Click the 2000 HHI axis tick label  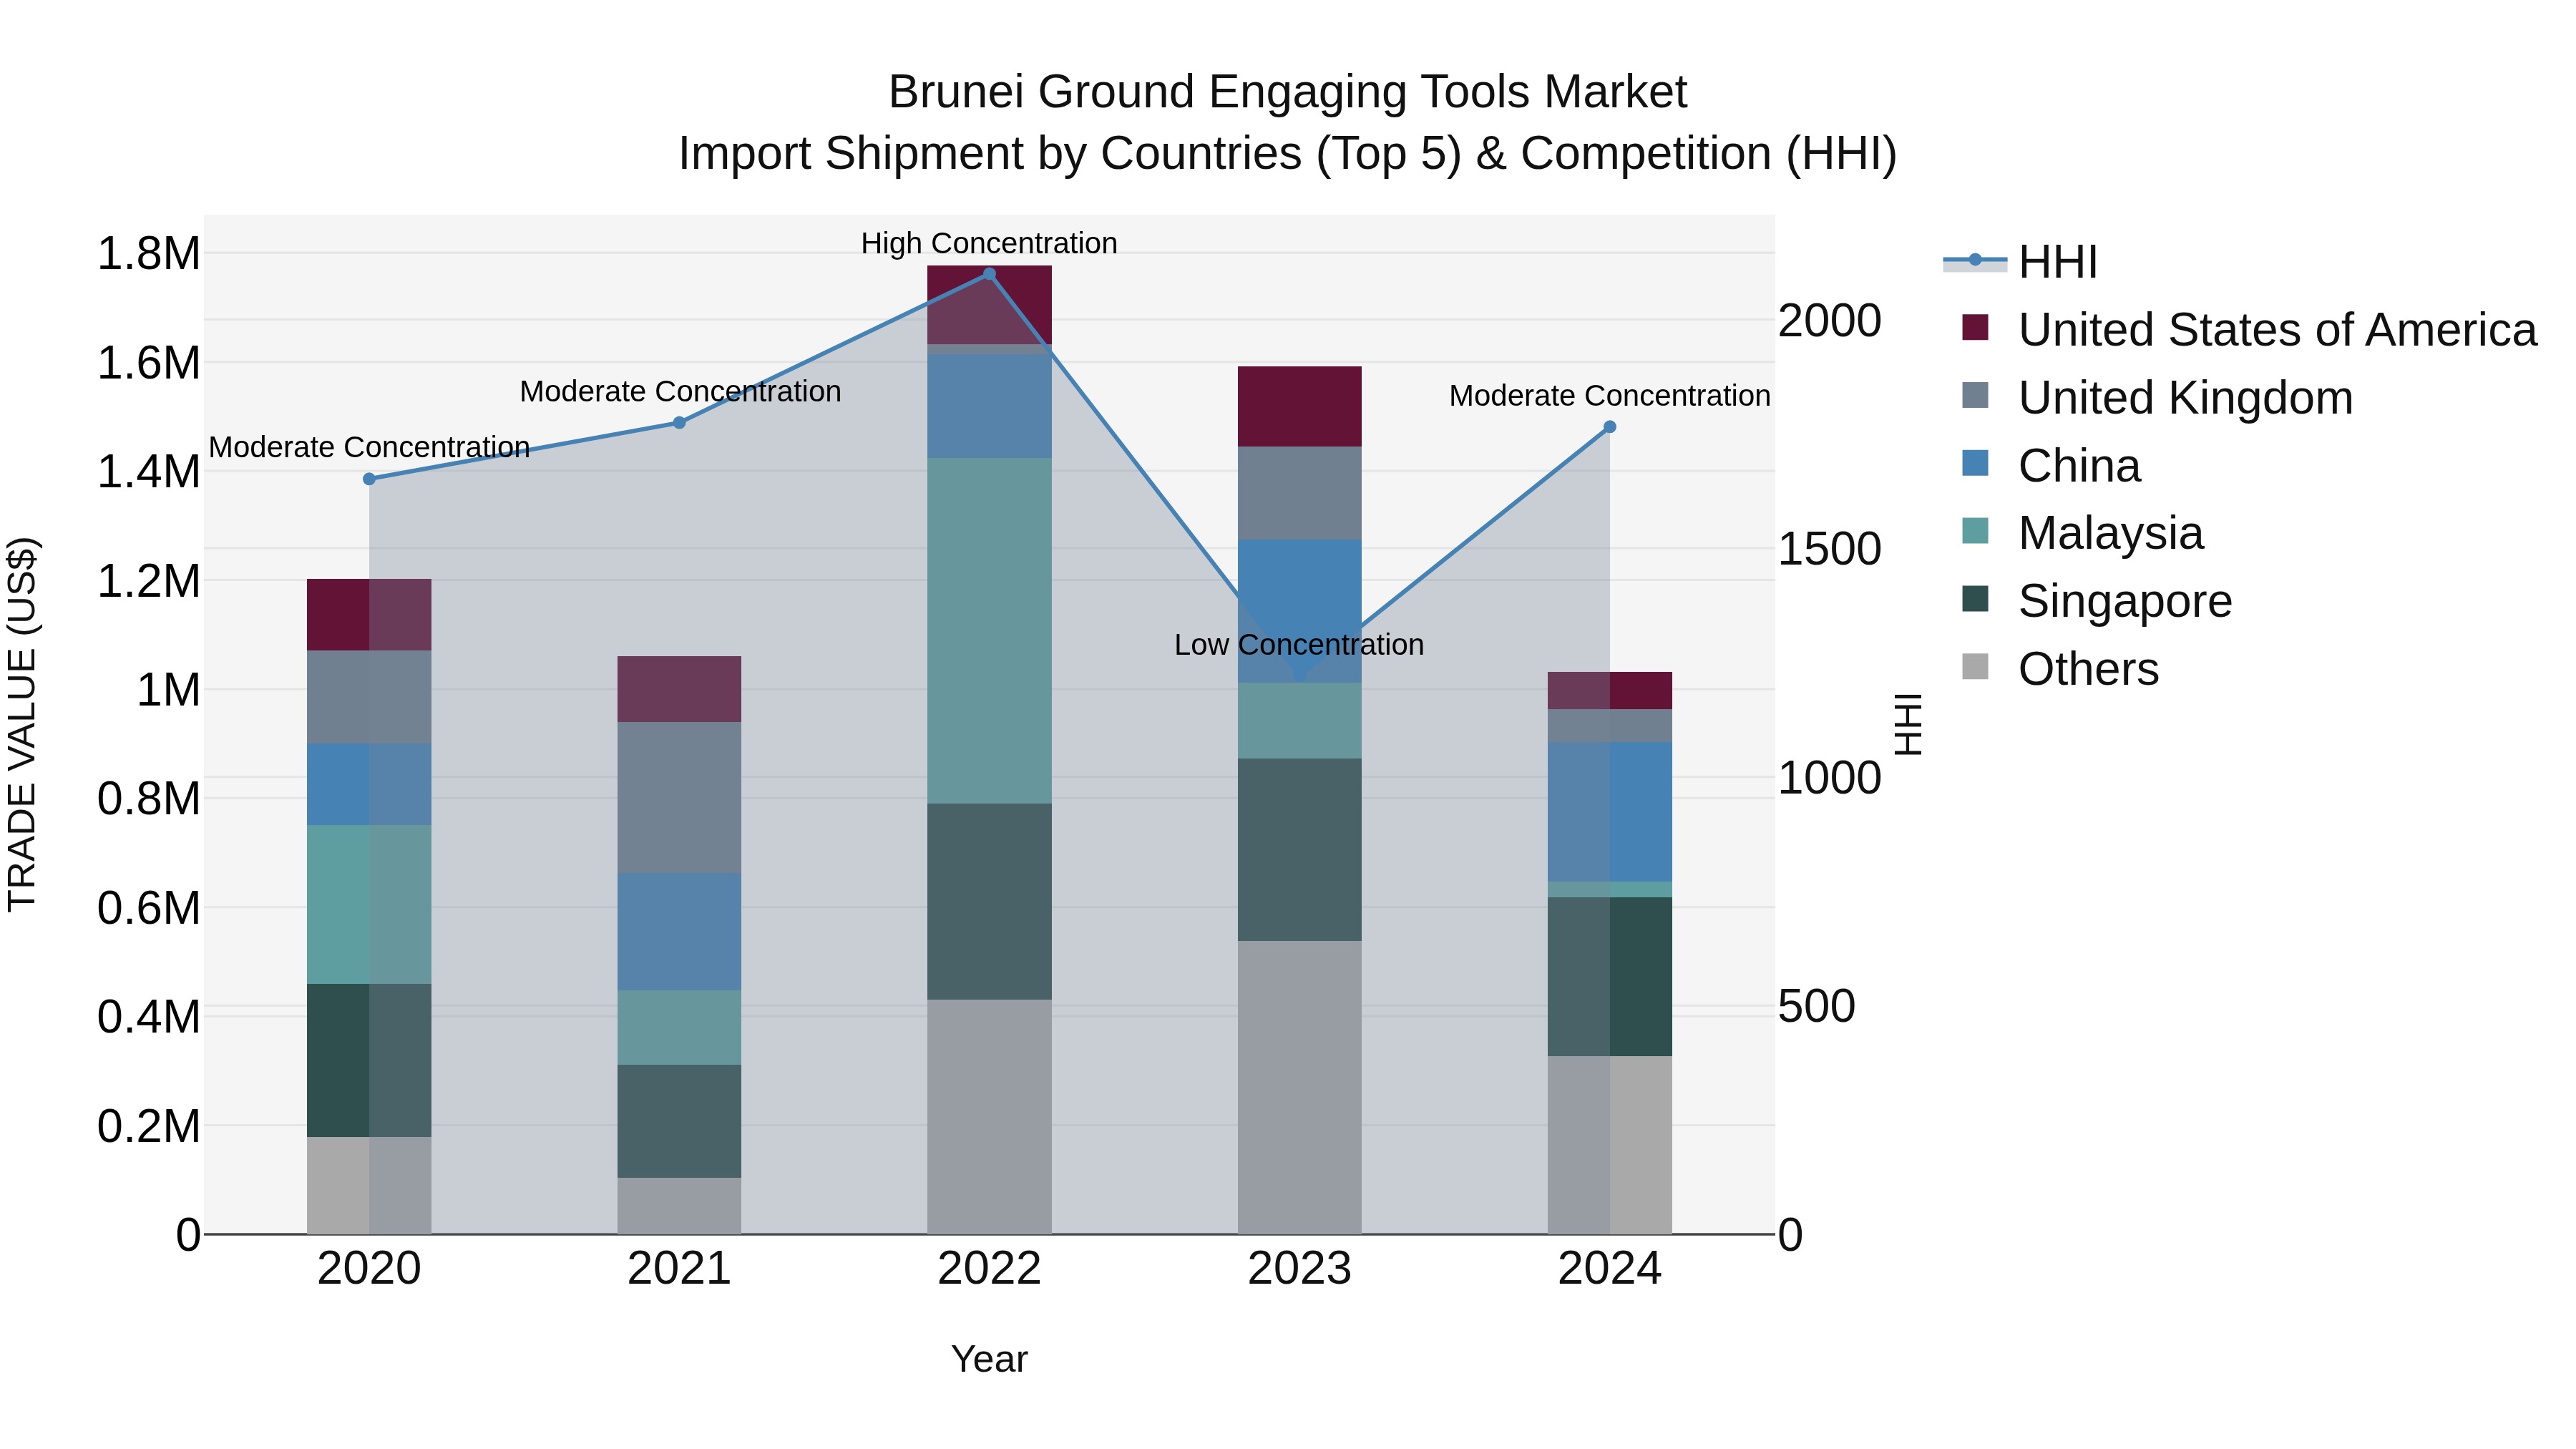click(x=1829, y=321)
